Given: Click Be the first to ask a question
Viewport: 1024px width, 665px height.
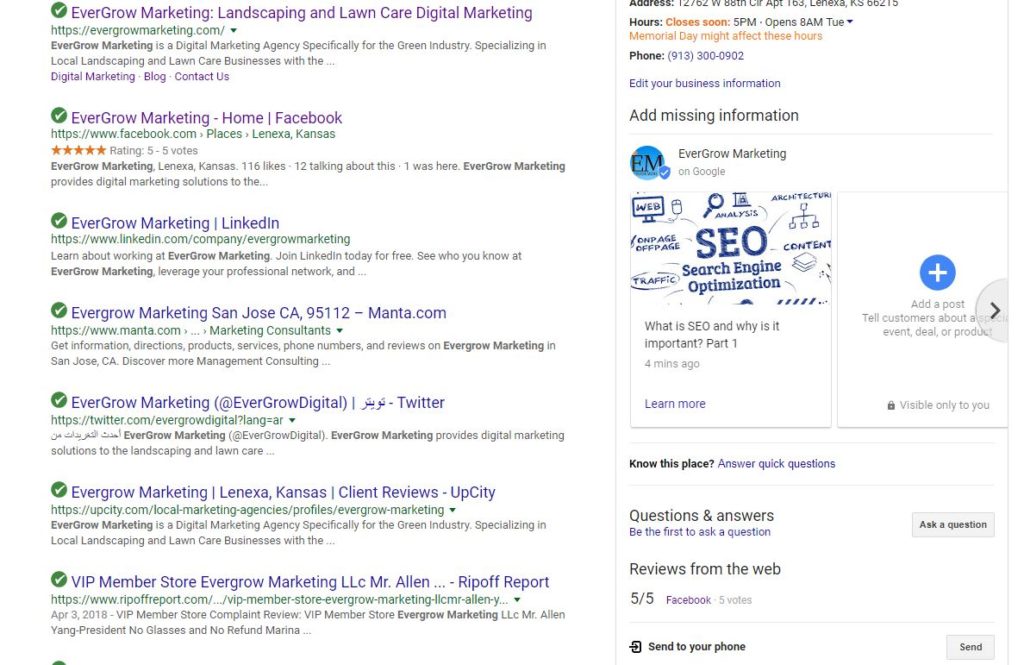Looking at the screenshot, I should coord(699,532).
